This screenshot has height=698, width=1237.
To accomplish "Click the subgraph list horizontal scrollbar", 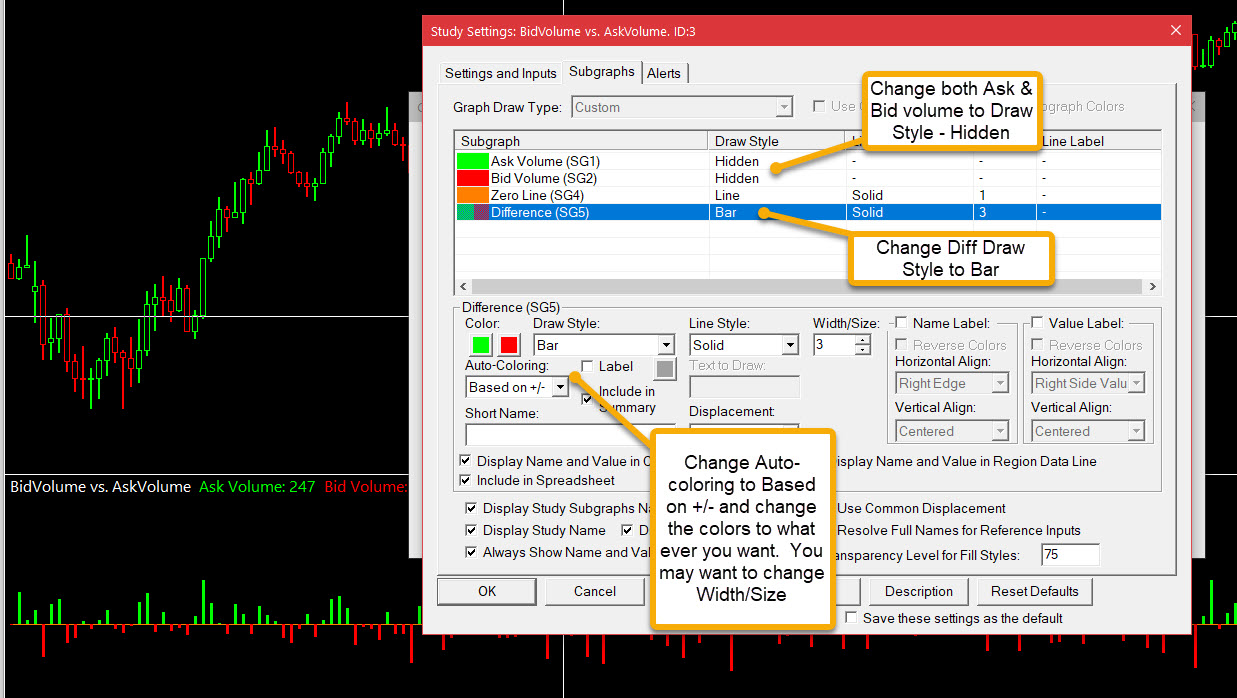I will coord(808,286).
